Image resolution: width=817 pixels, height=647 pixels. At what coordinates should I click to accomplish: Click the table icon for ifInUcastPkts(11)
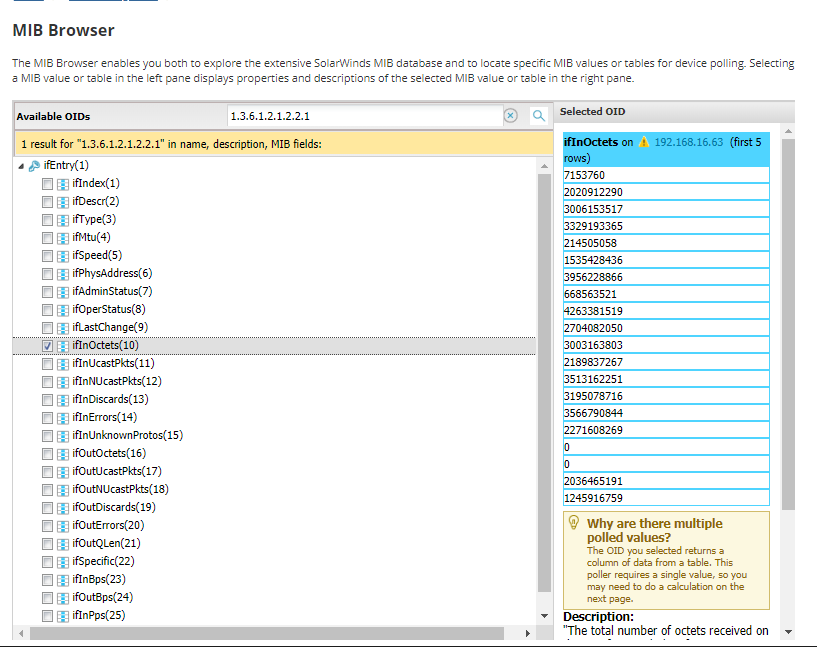(x=63, y=364)
